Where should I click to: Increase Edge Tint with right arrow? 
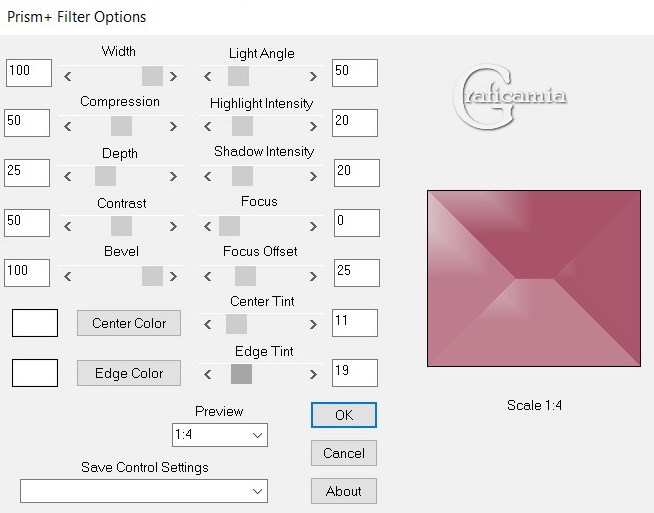313,374
